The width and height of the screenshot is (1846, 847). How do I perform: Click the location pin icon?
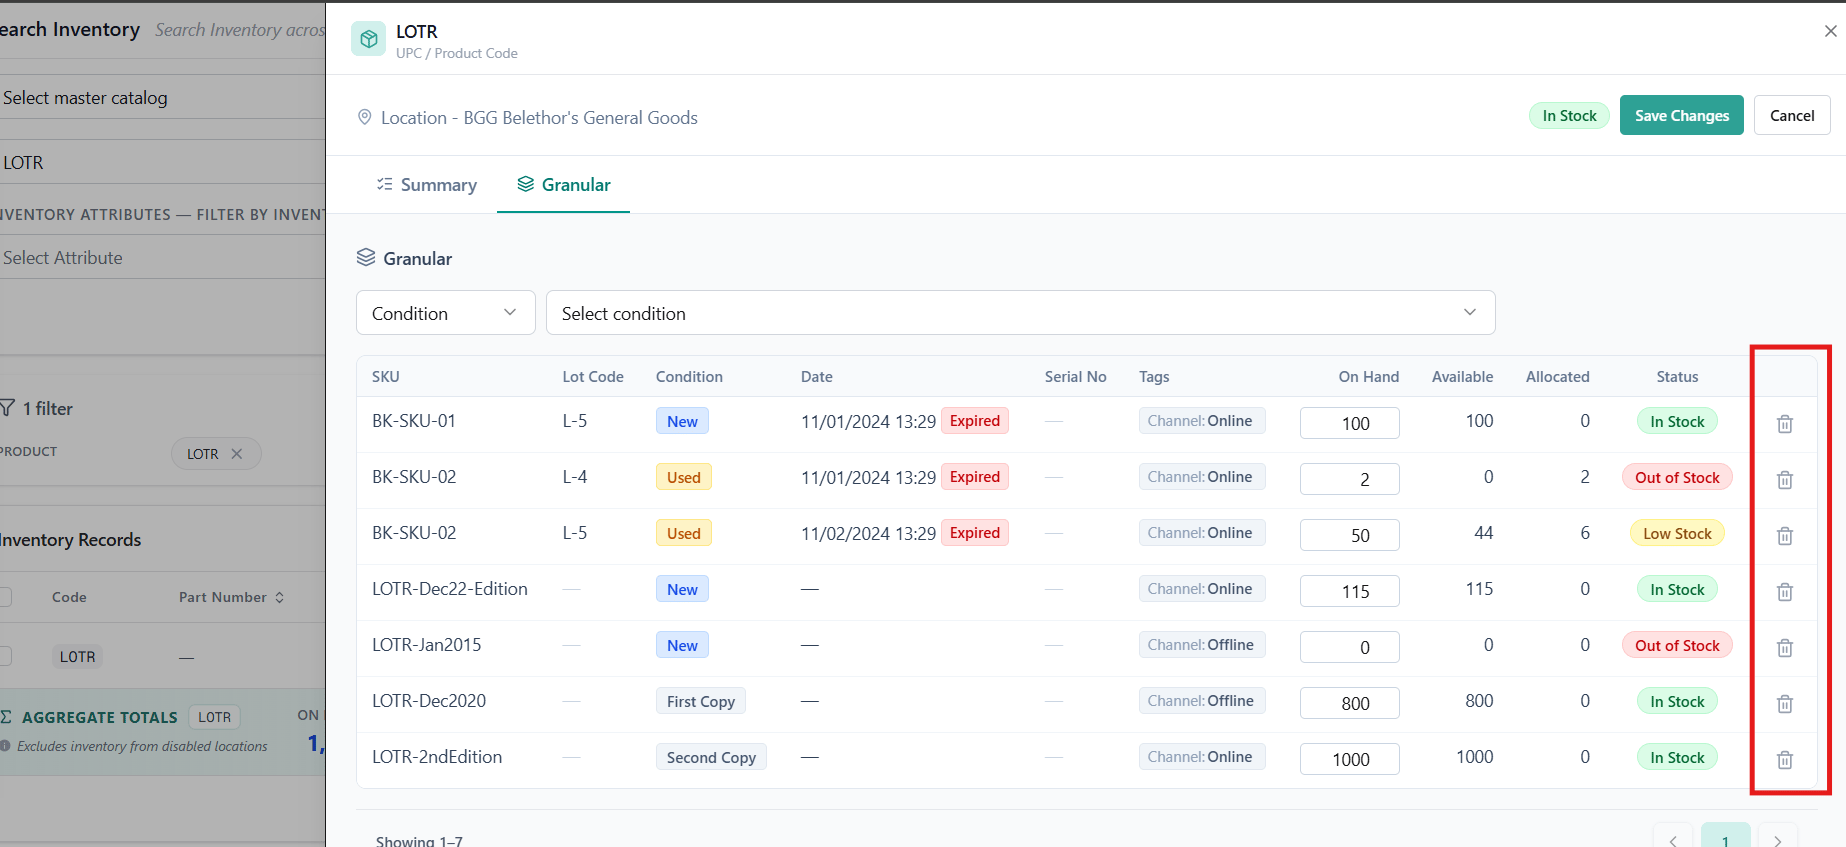pyautogui.click(x=364, y=117)
